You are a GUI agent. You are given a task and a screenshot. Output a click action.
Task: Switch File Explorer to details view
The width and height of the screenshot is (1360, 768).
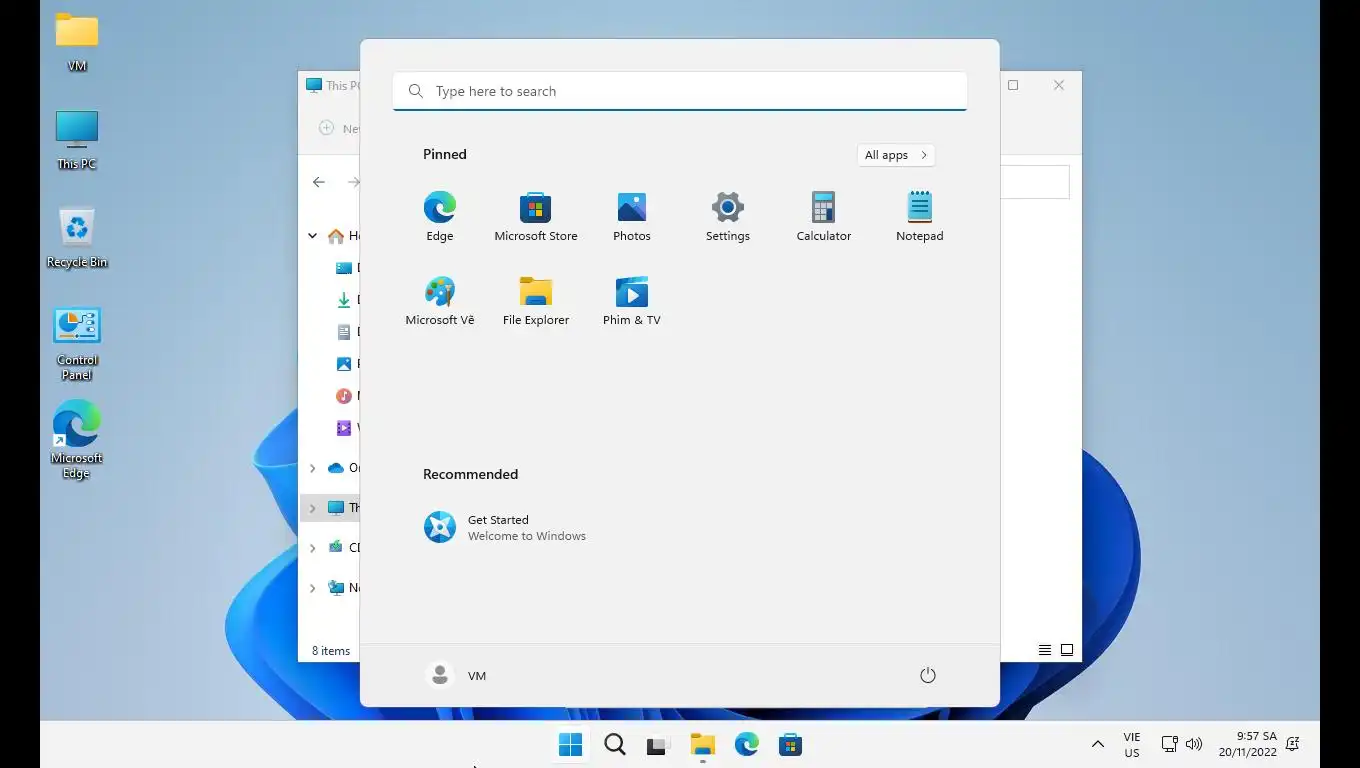(x=1045, y=650)
